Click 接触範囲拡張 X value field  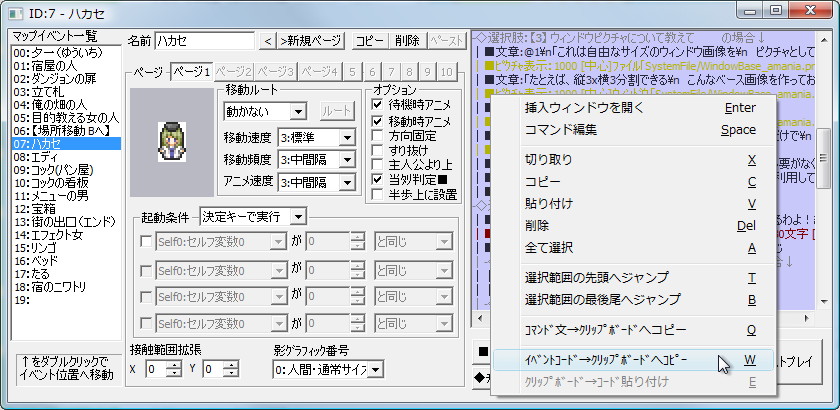point(157,369)
